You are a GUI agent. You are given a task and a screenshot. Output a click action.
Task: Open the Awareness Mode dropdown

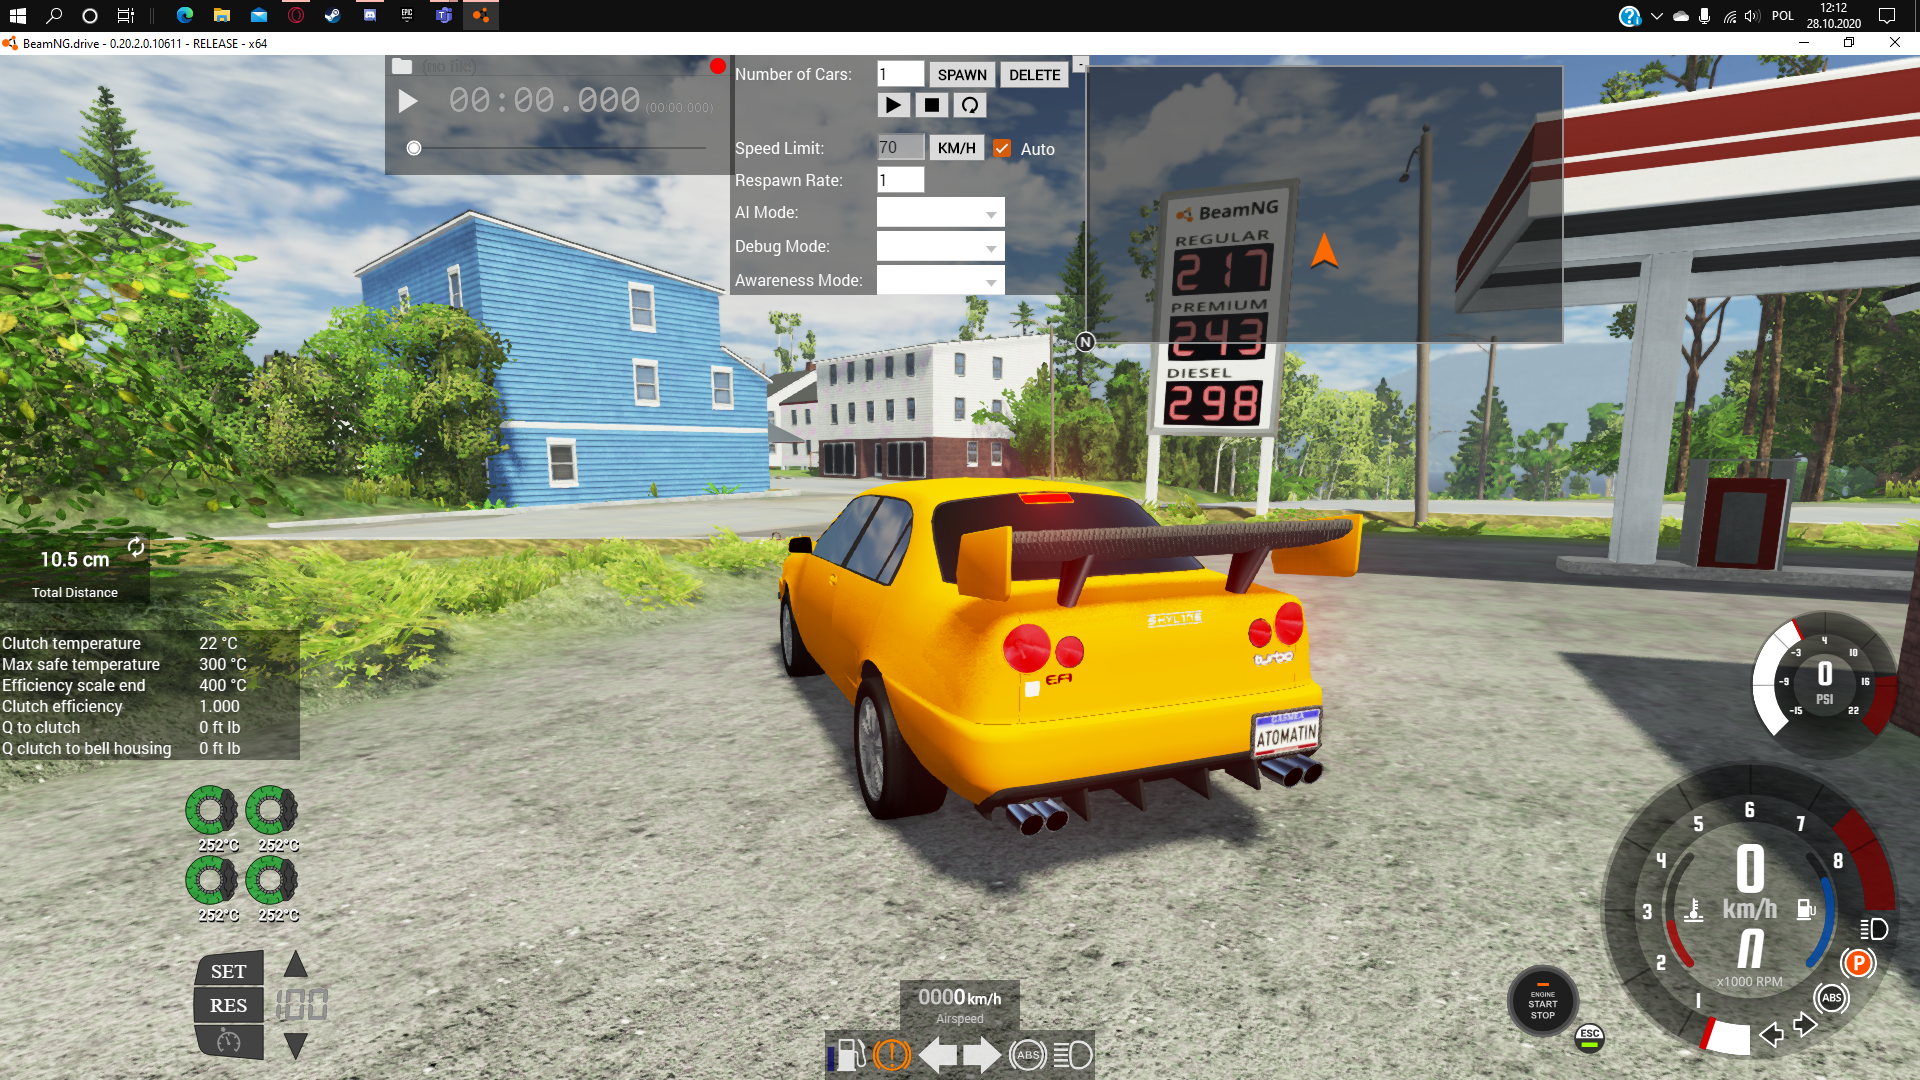[x=940, y=280]
